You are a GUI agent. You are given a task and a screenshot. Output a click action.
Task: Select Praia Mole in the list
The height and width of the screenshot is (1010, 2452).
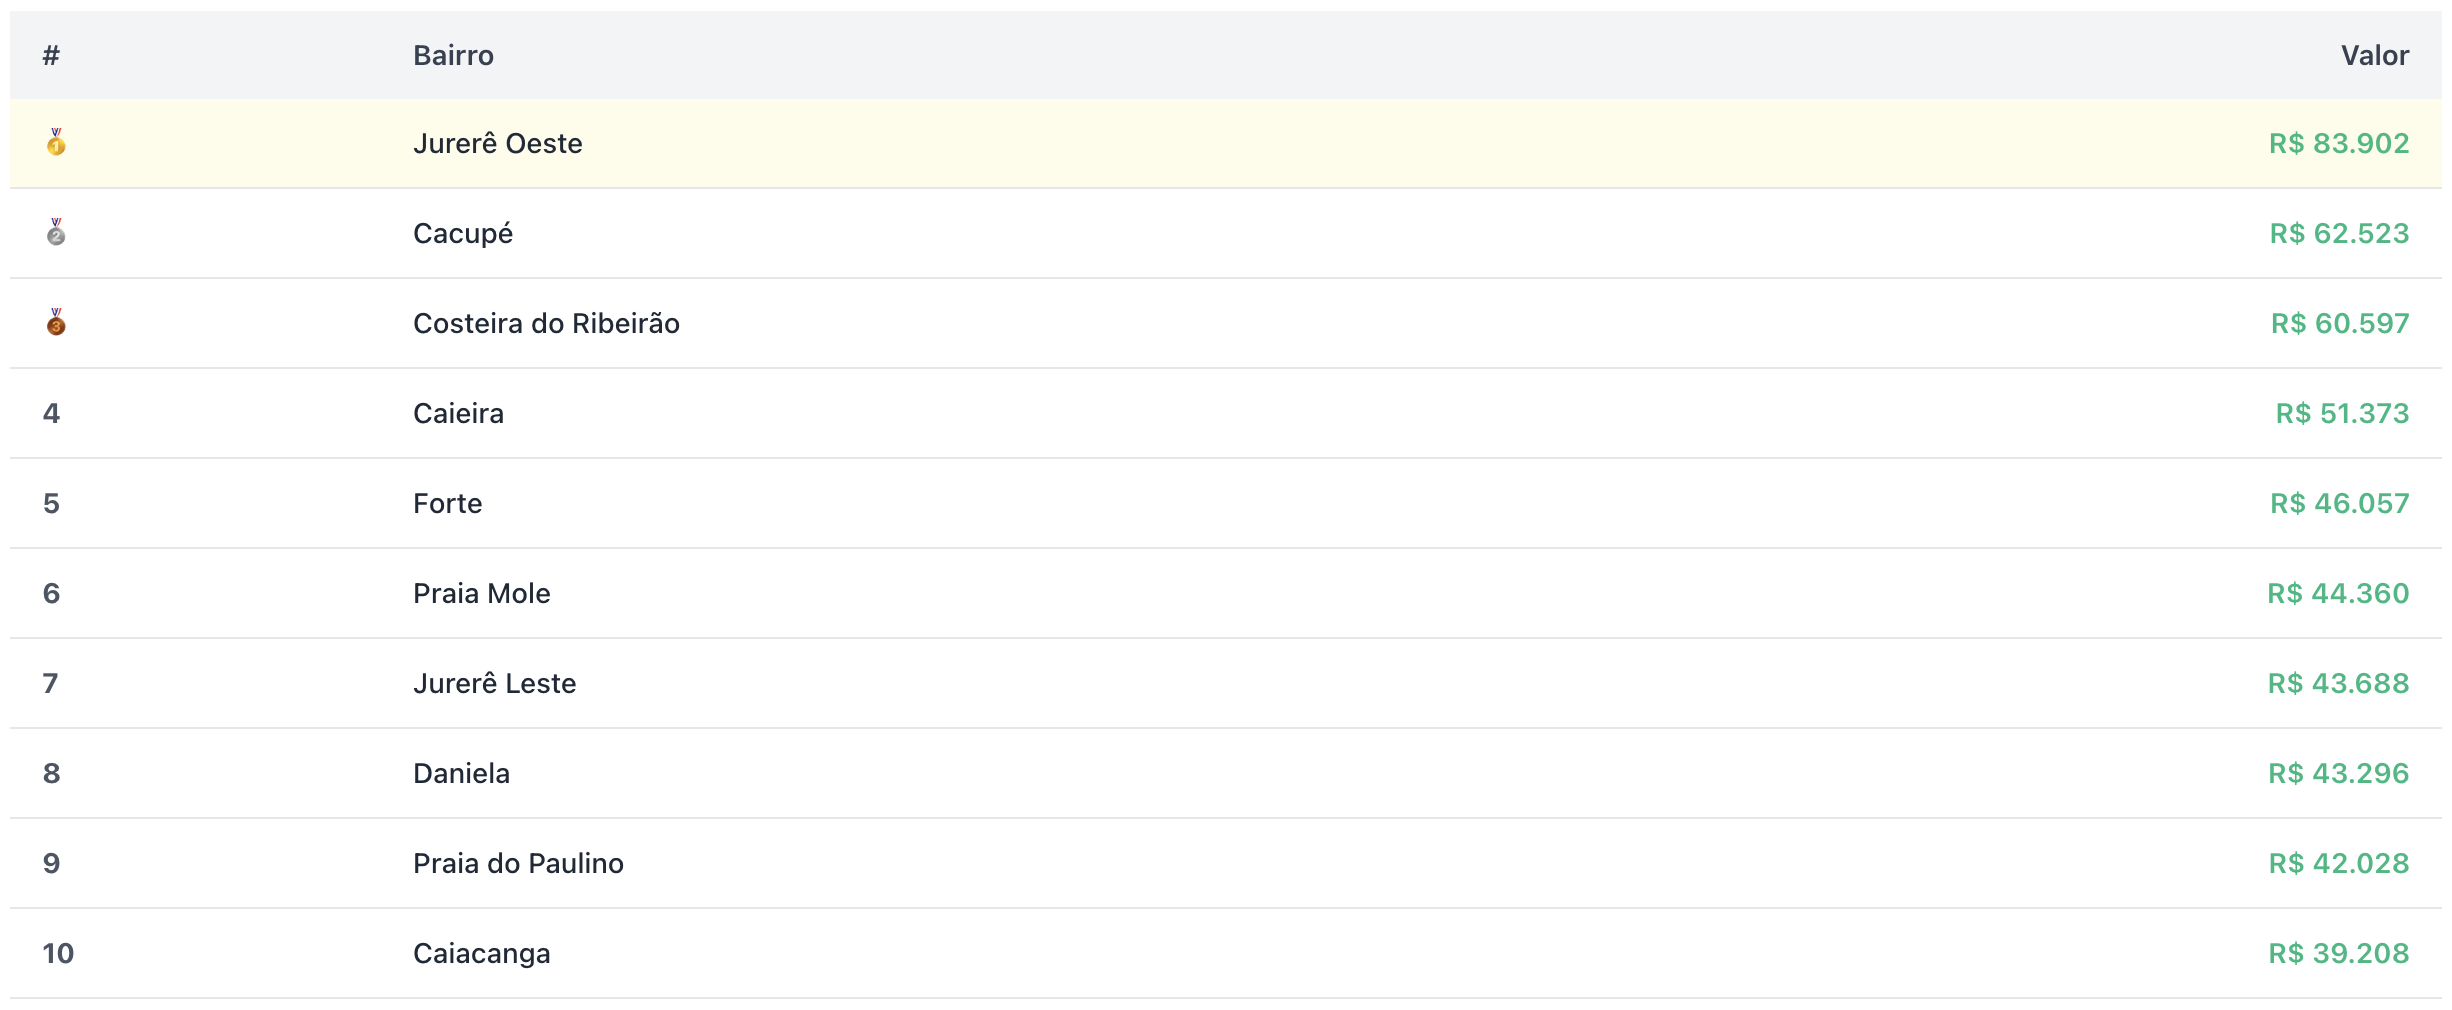(x=481, y=594)
